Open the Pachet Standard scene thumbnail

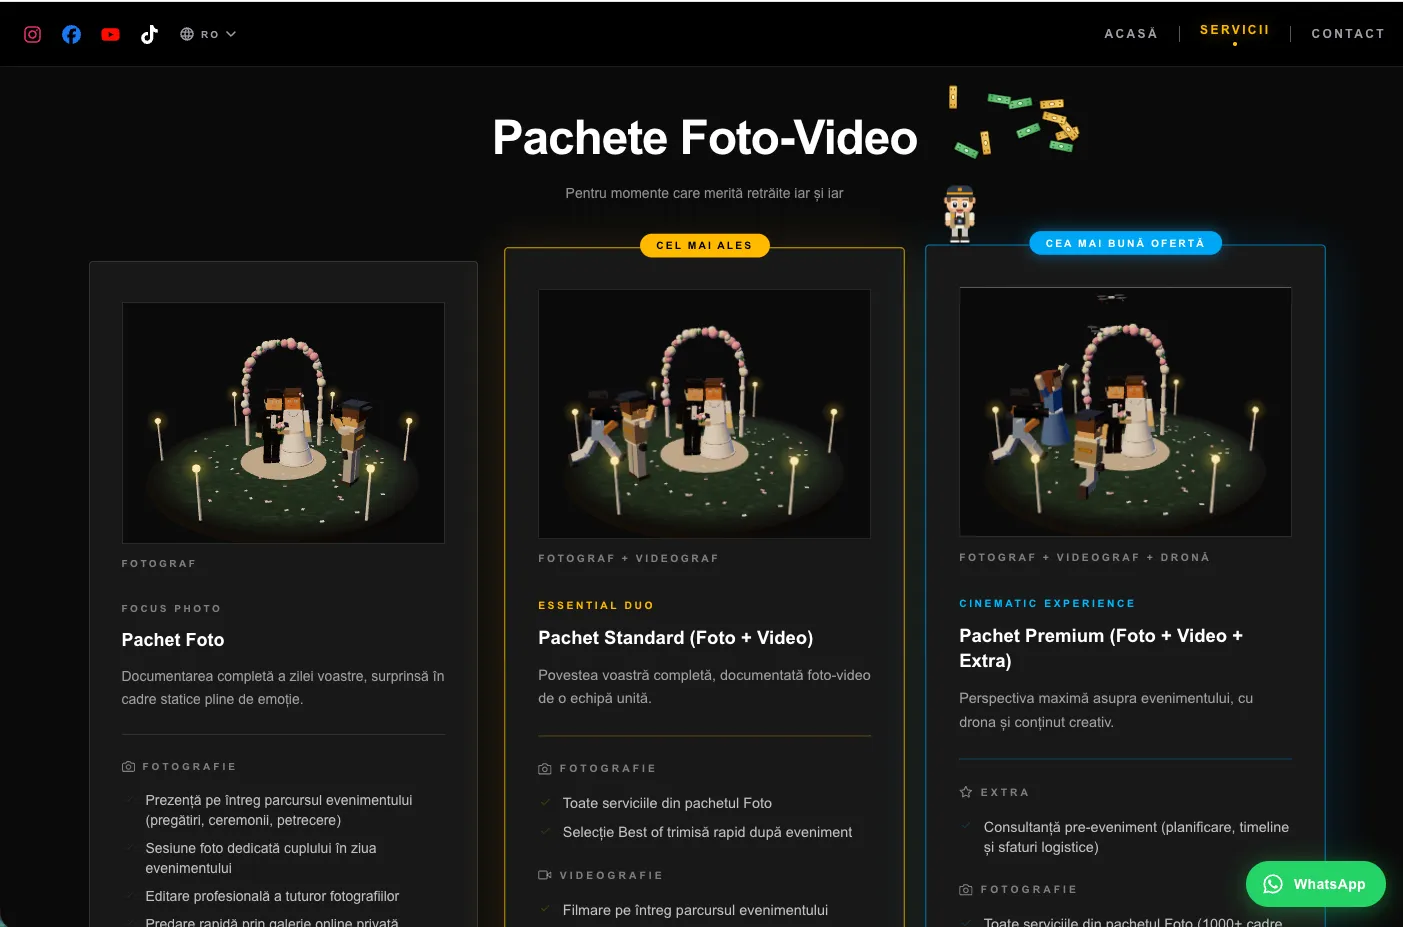[x=705, y=413]
